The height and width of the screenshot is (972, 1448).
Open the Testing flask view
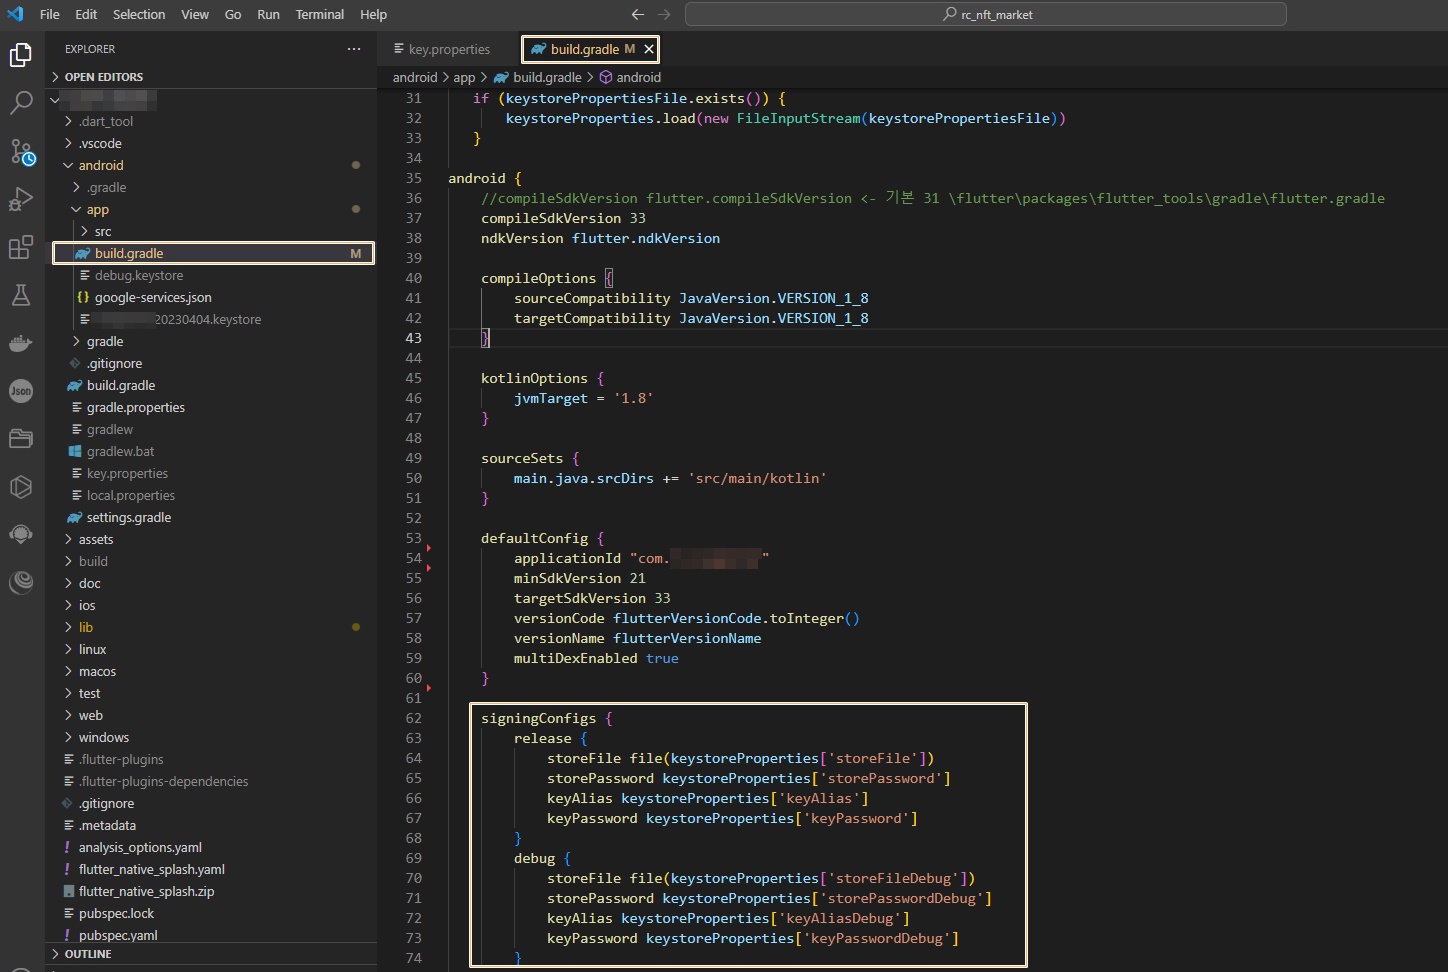pos(21,295)
